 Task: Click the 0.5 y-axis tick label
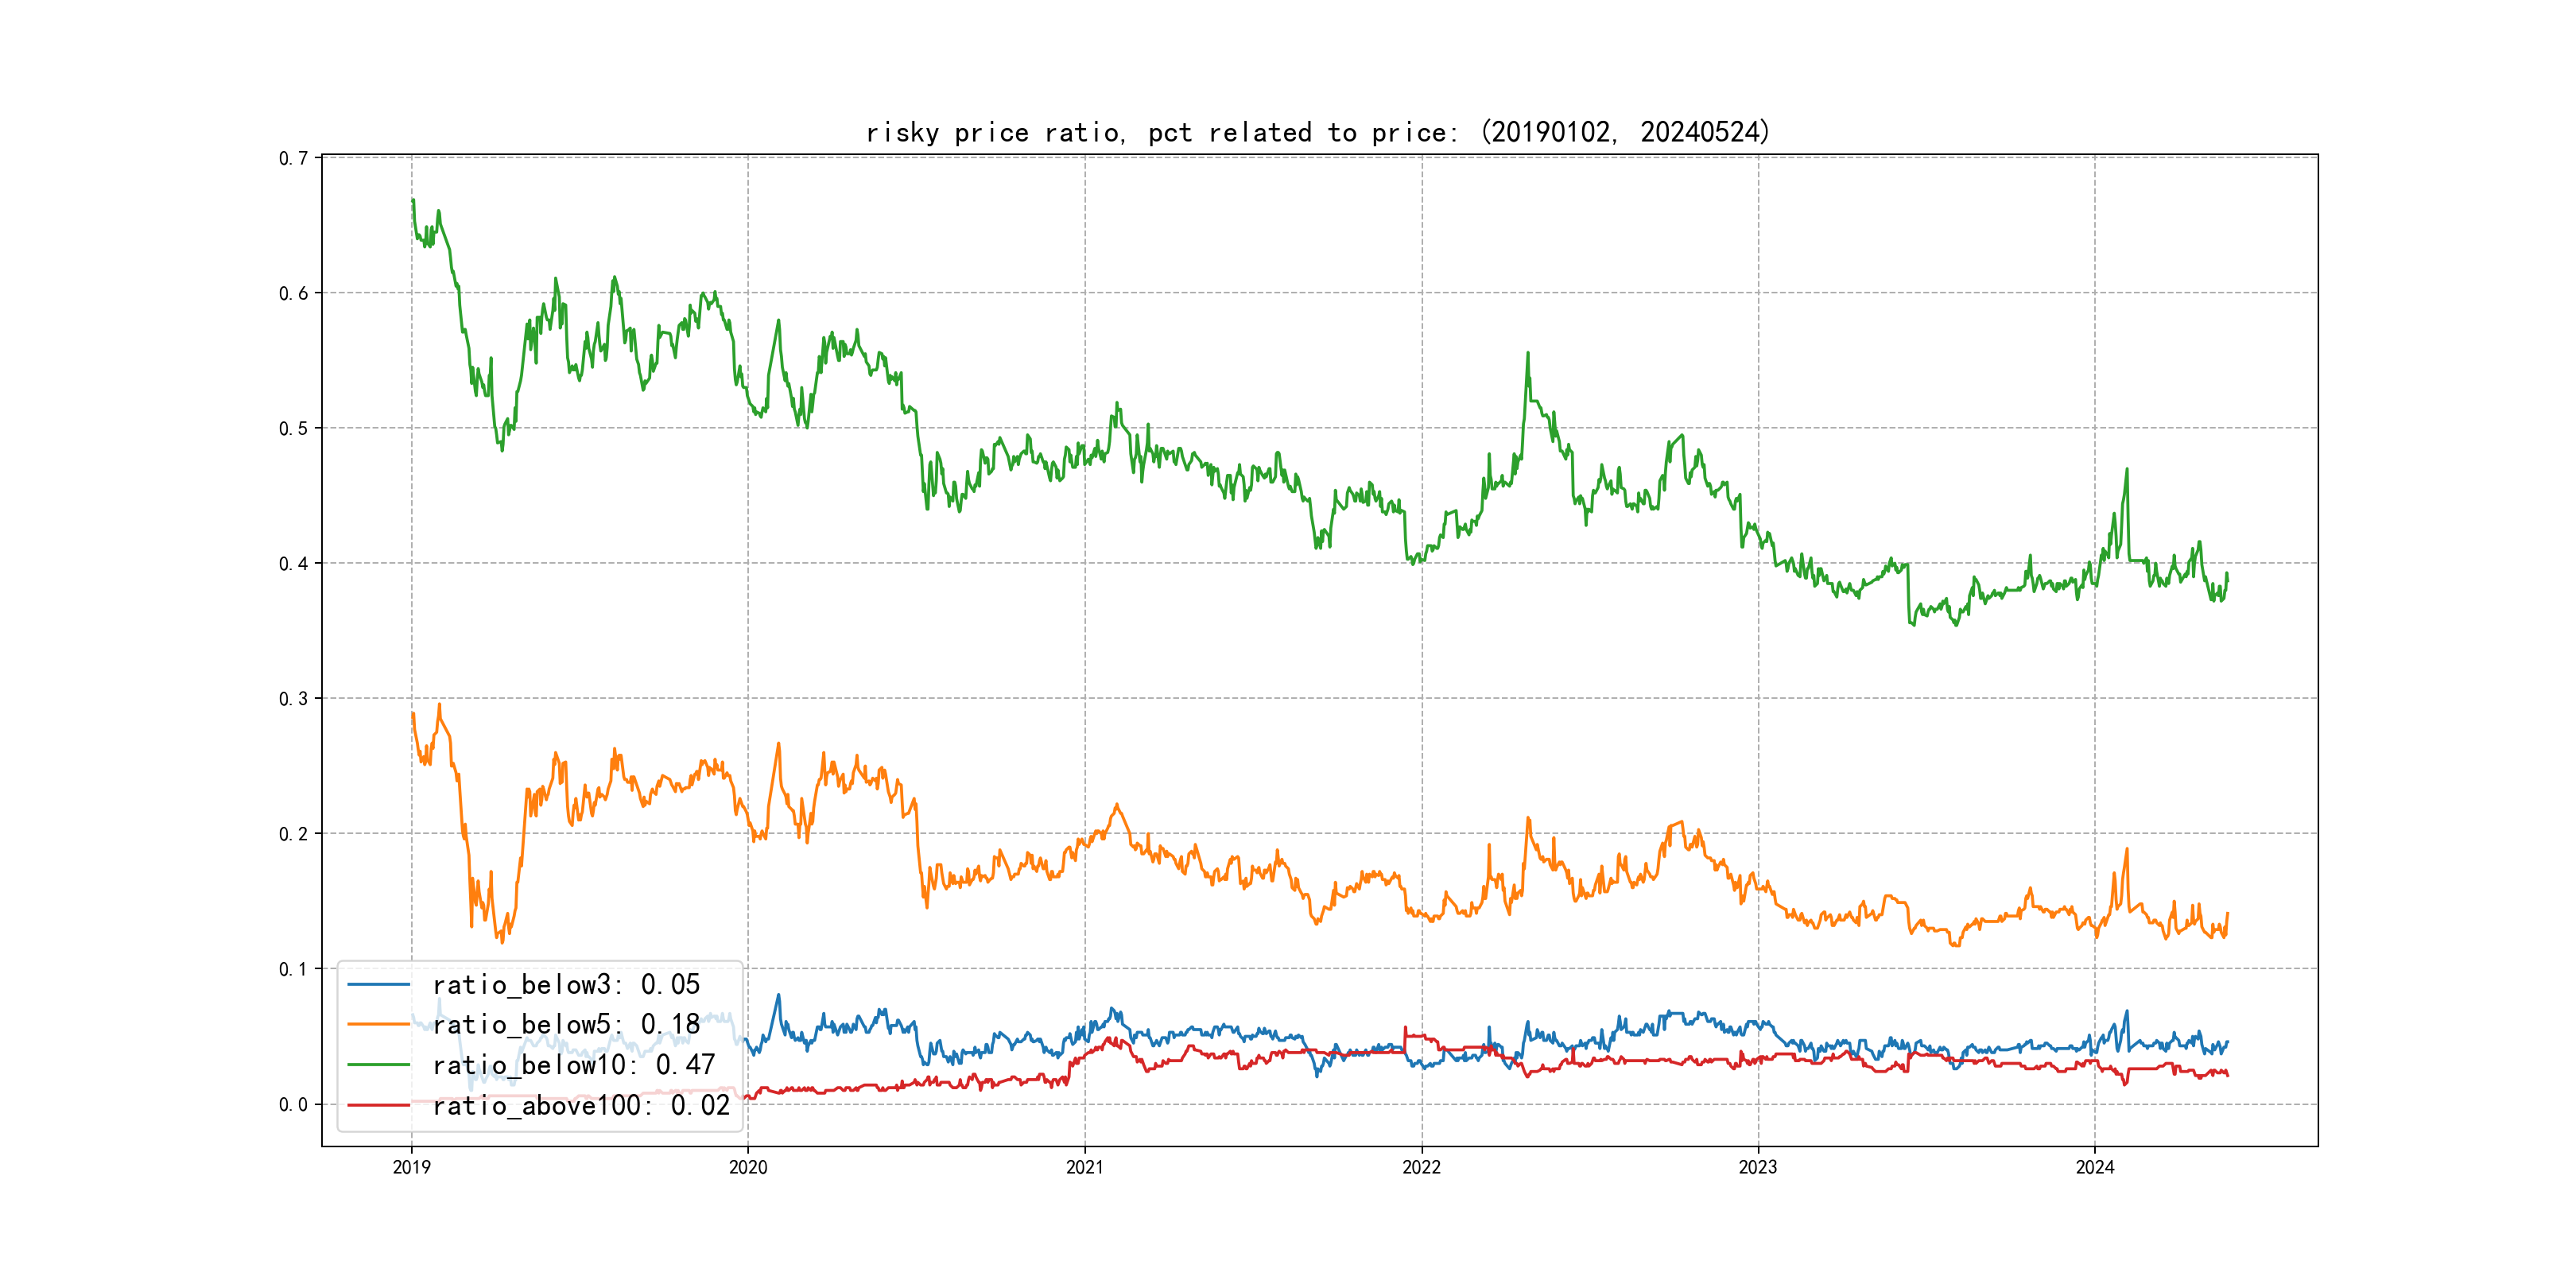293,428
